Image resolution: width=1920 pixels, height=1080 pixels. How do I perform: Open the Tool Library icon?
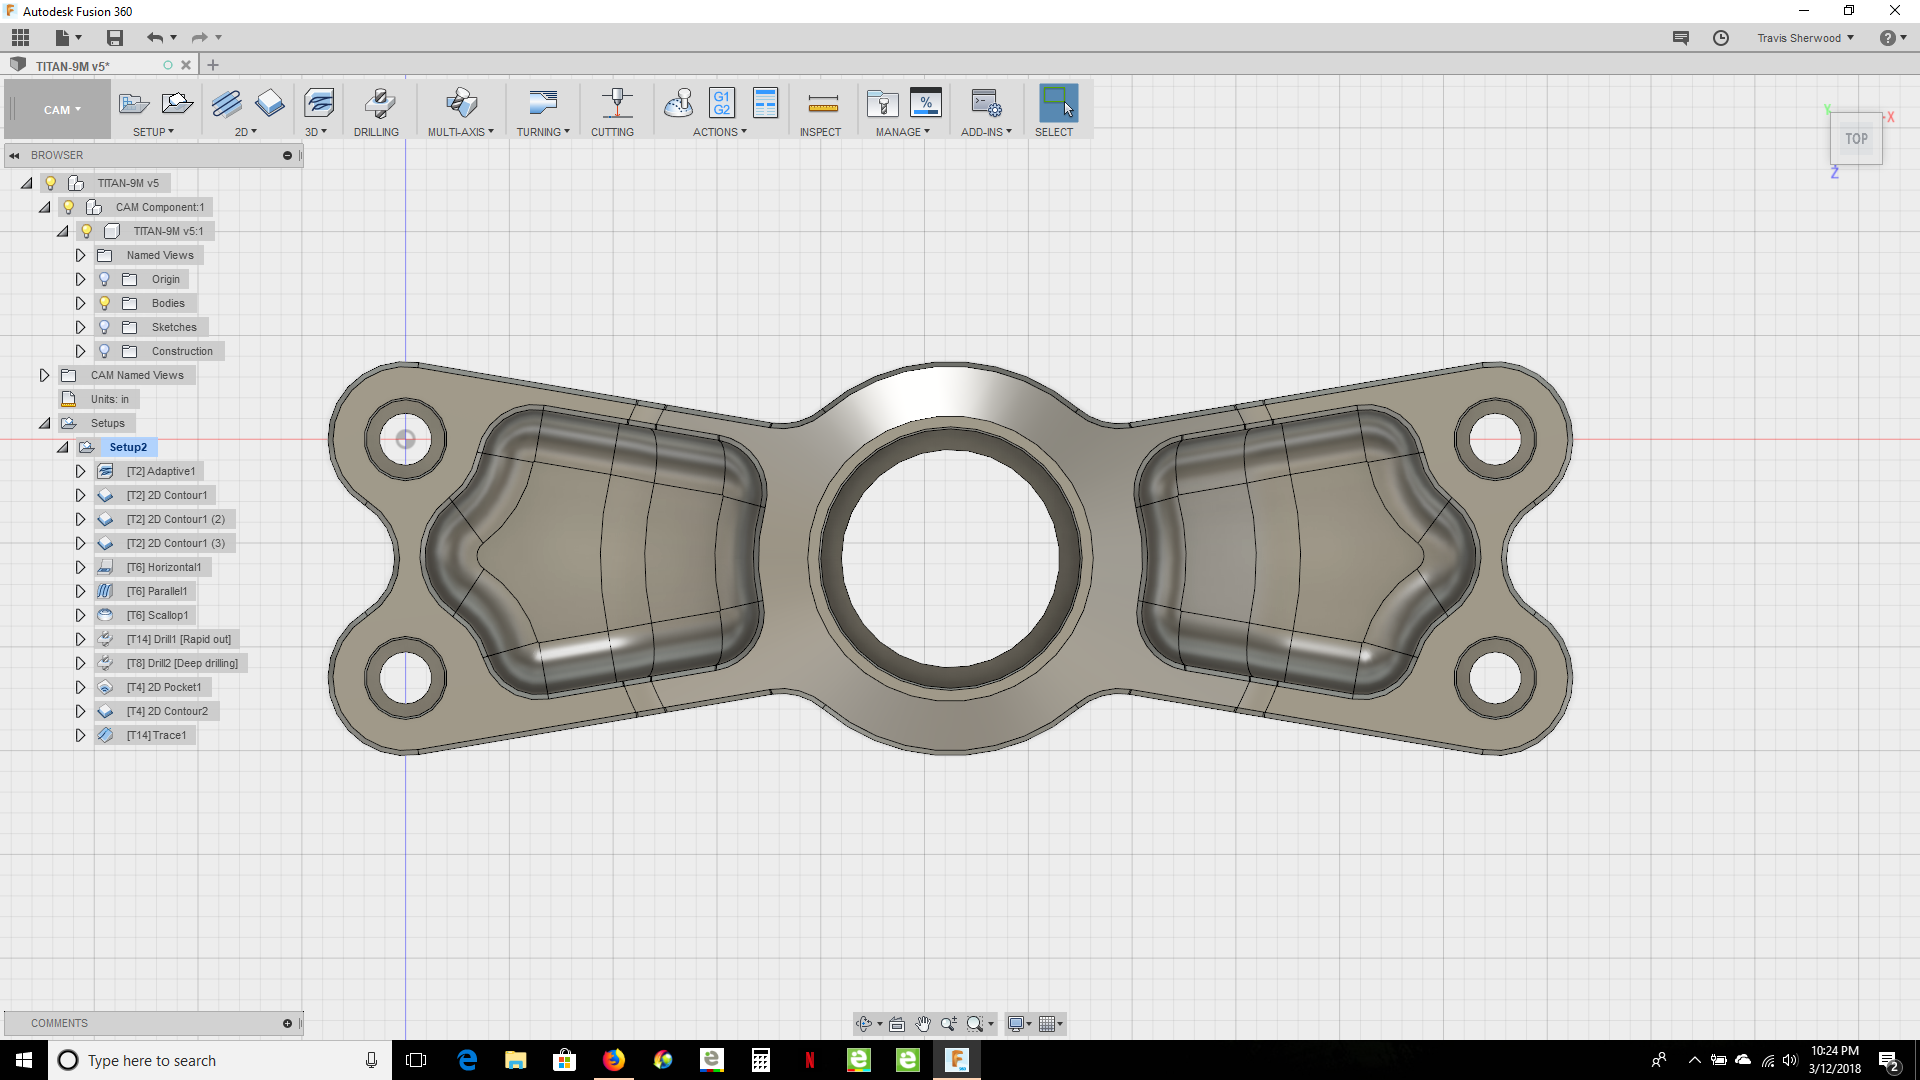[882, 103]
